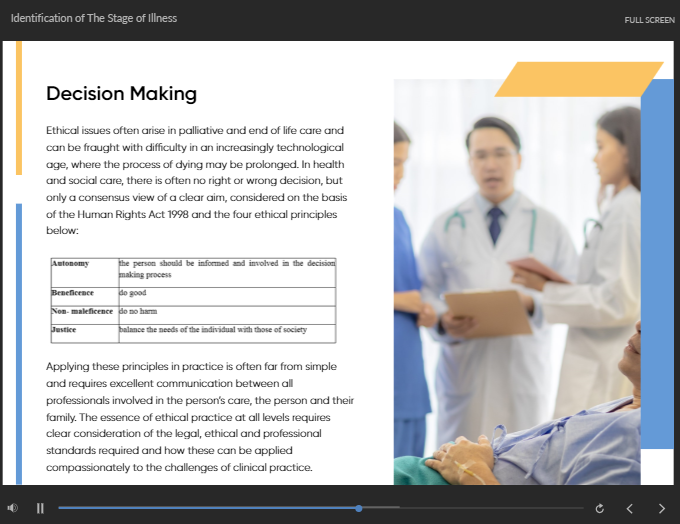Screen dimensions: 680x524
Task: Click the course title Identification of The Stage of Illness
Action: [x=94, y=18]
